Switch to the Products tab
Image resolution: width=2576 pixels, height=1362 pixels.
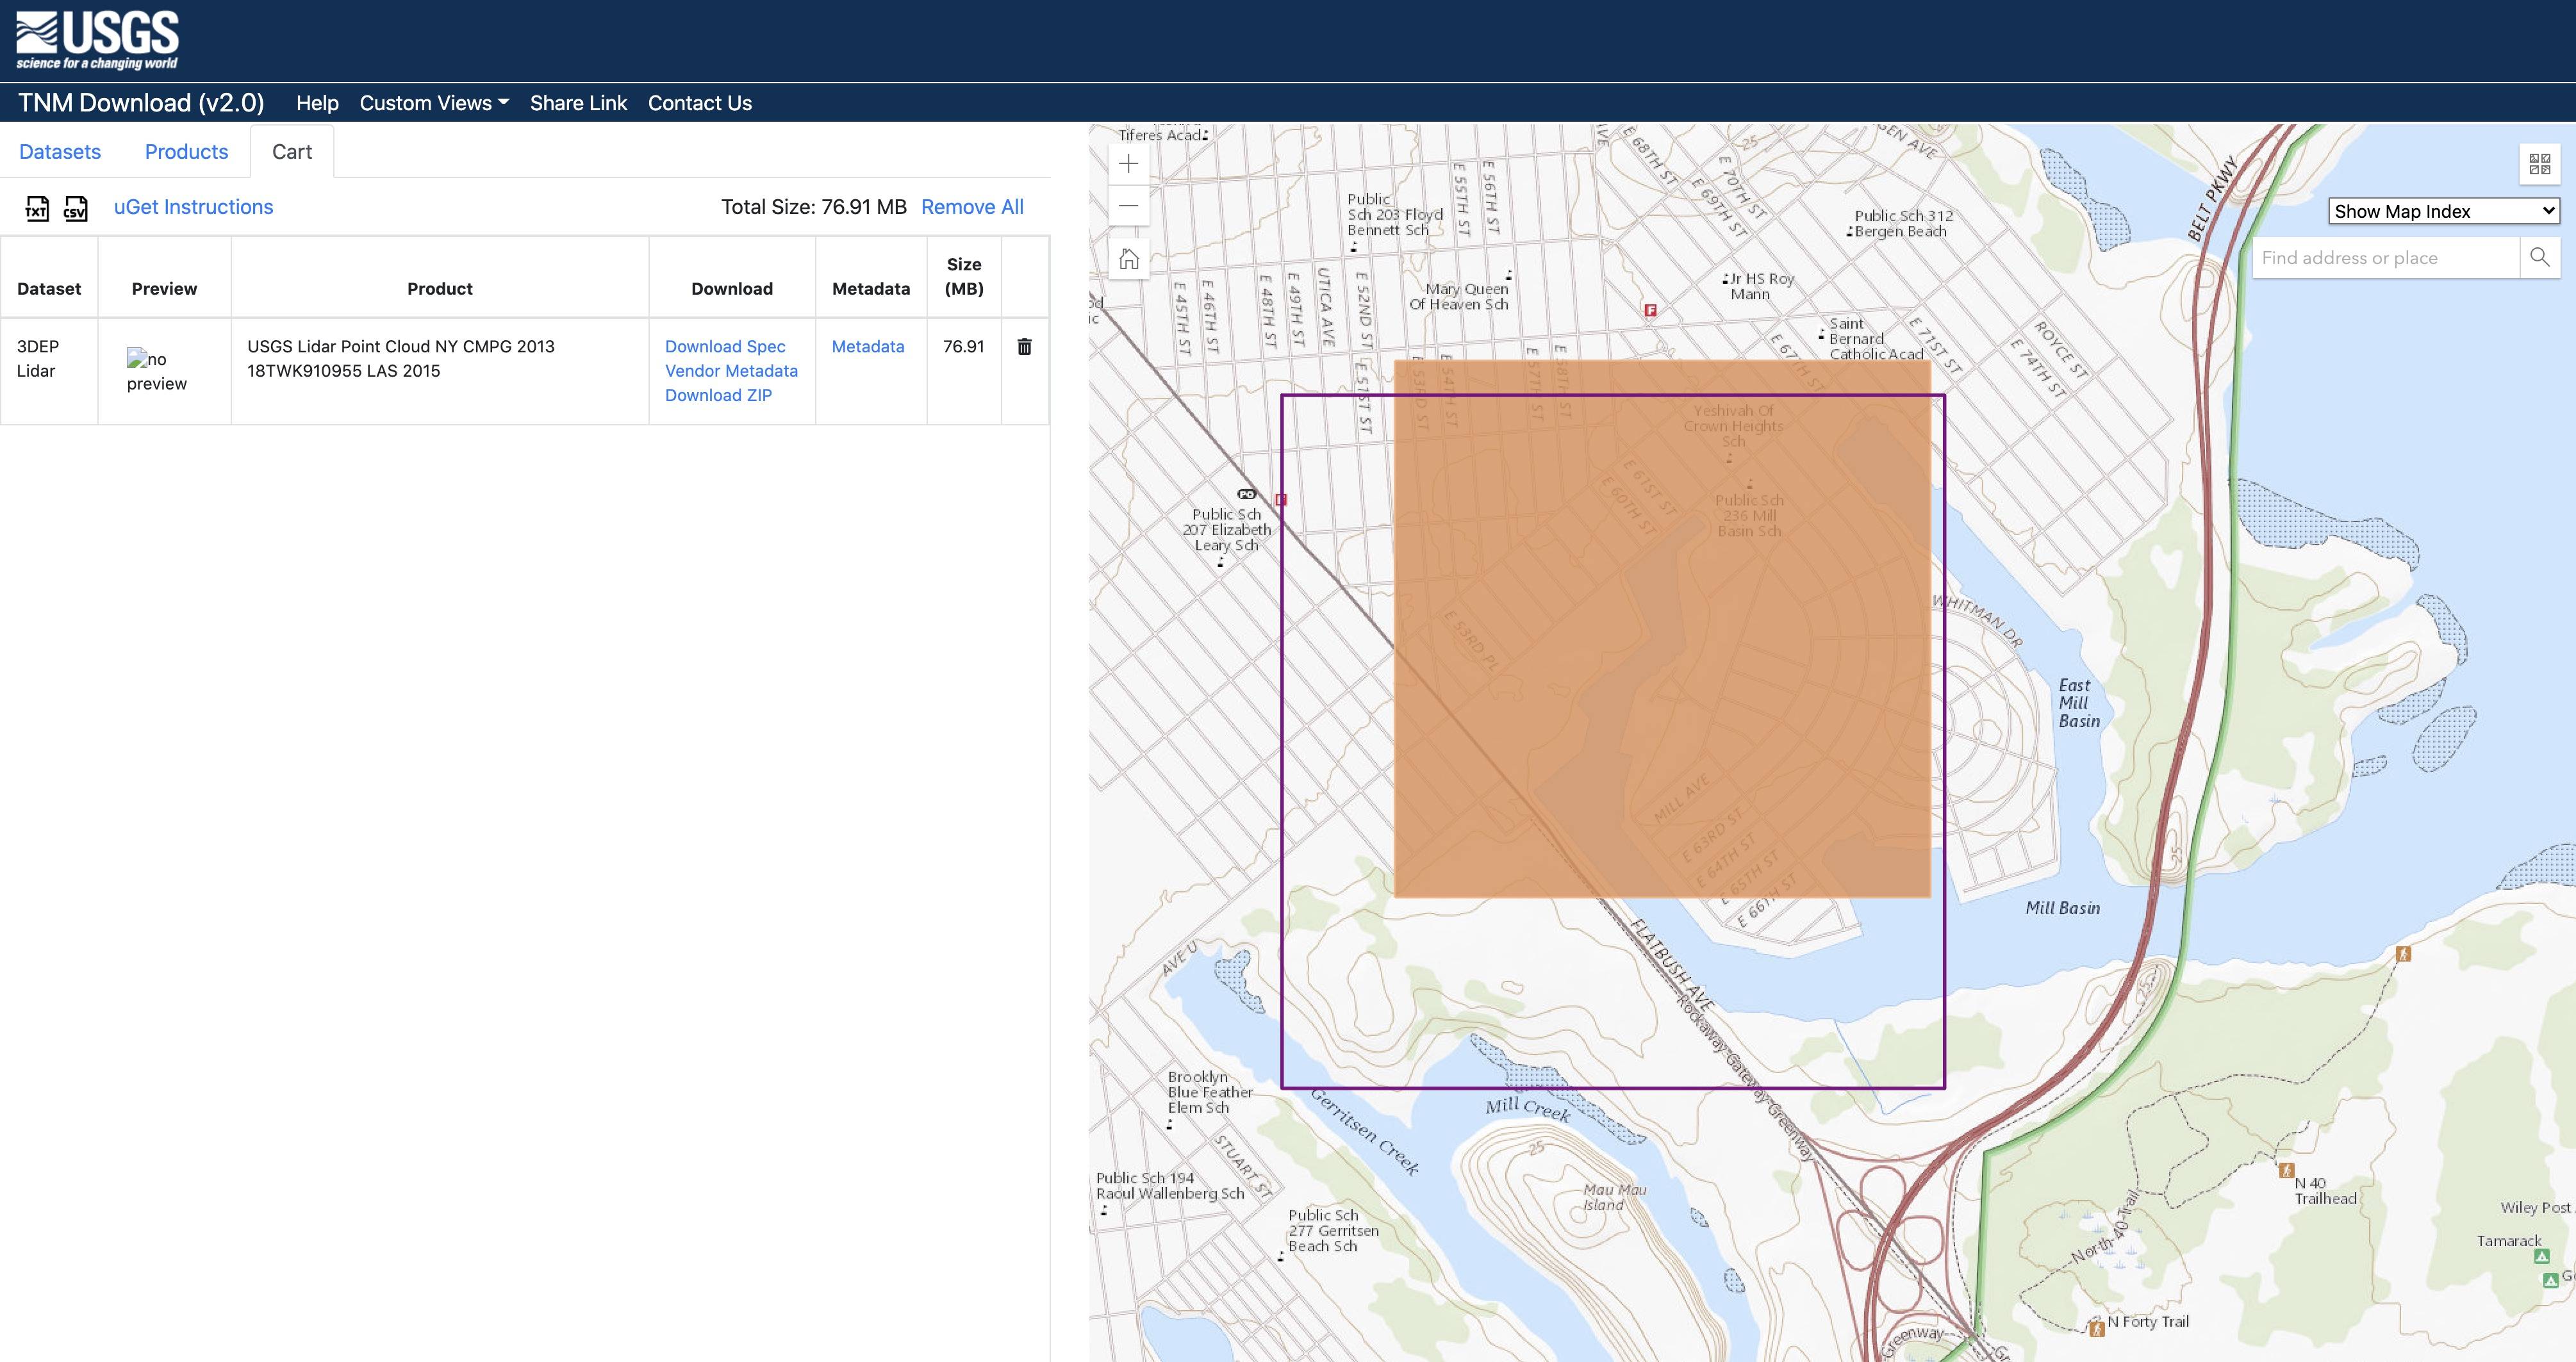coord(186,151)
